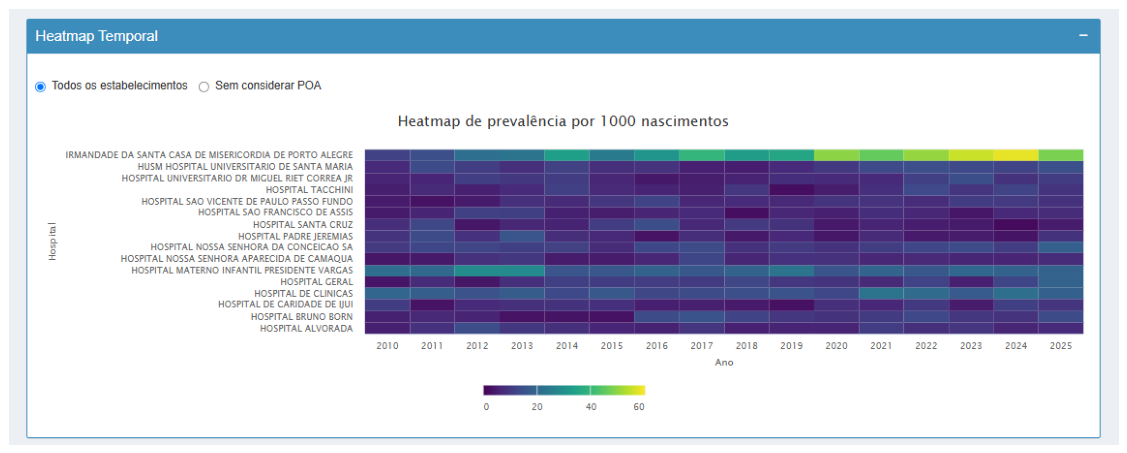Click the Heatmap Temporal panel title

pyautogui.click(x=96, y=36)
